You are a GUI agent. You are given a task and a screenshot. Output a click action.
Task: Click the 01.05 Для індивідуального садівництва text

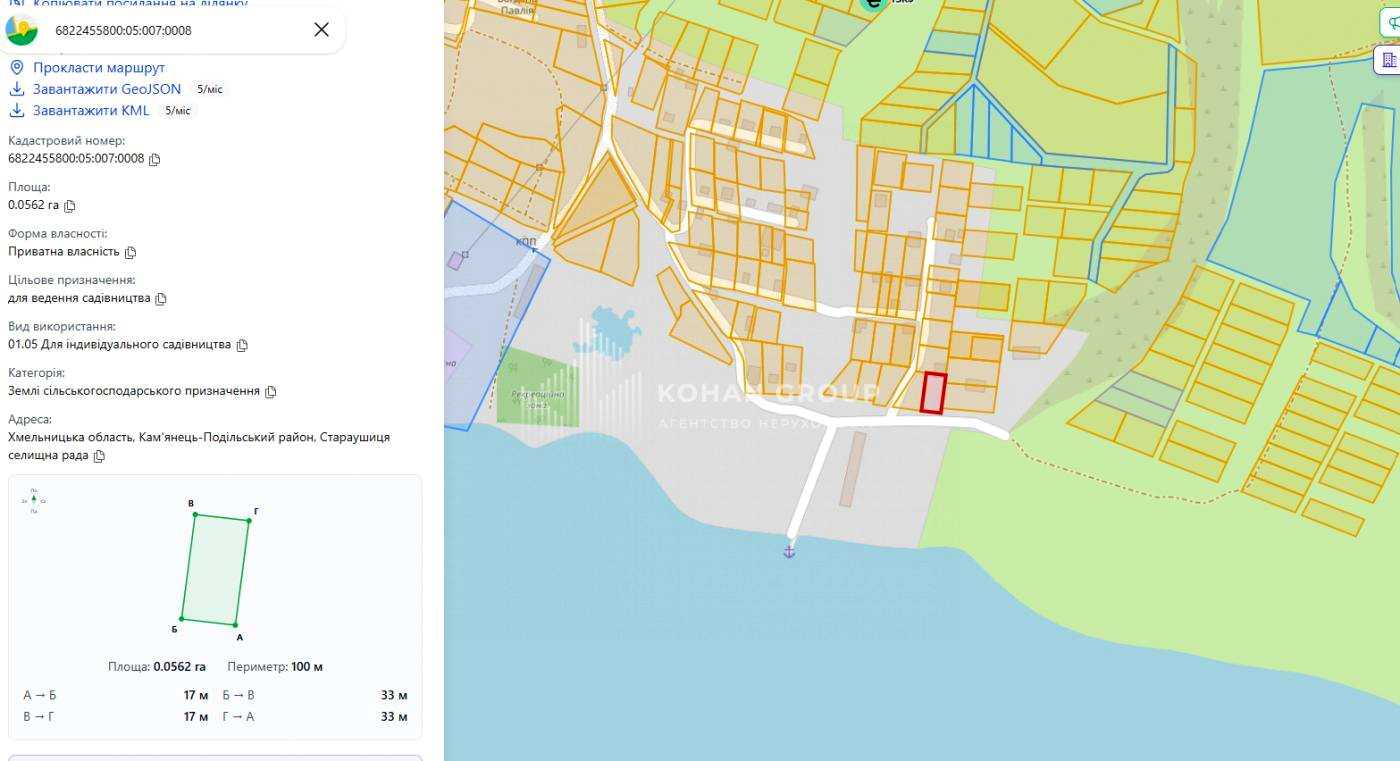point(119,345)
